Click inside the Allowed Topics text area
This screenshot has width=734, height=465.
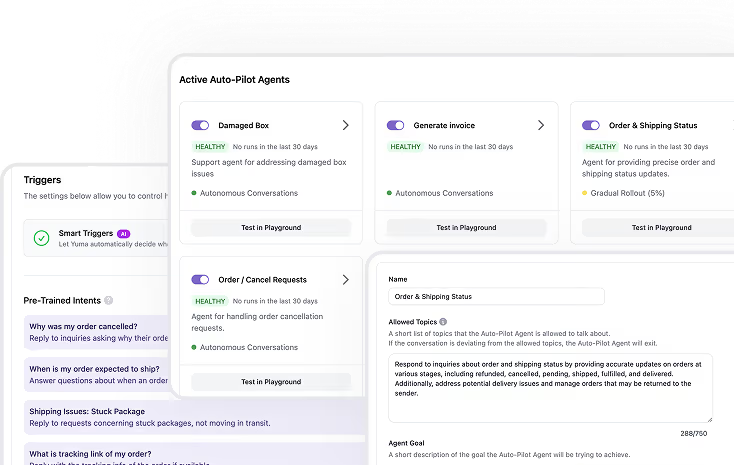[550, 388]
